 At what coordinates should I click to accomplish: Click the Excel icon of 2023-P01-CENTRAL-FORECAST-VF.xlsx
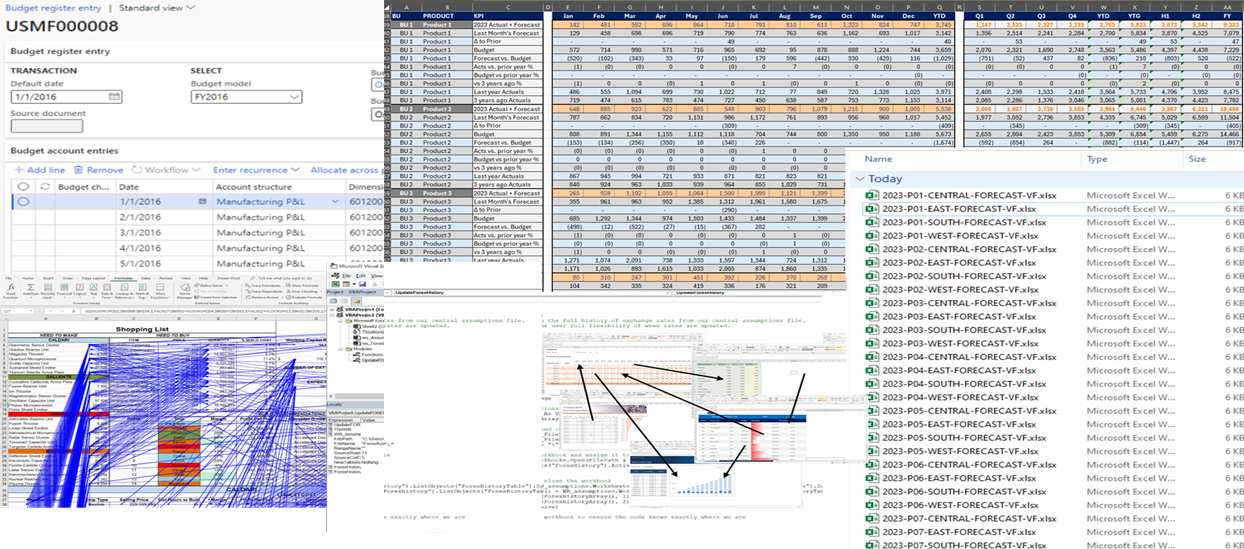tap(871, 194)
